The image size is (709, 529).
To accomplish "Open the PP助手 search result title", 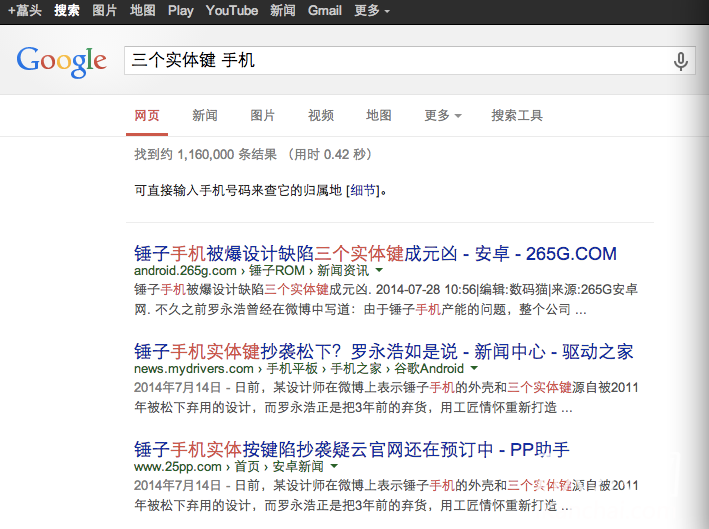I will tap(351, 449).
